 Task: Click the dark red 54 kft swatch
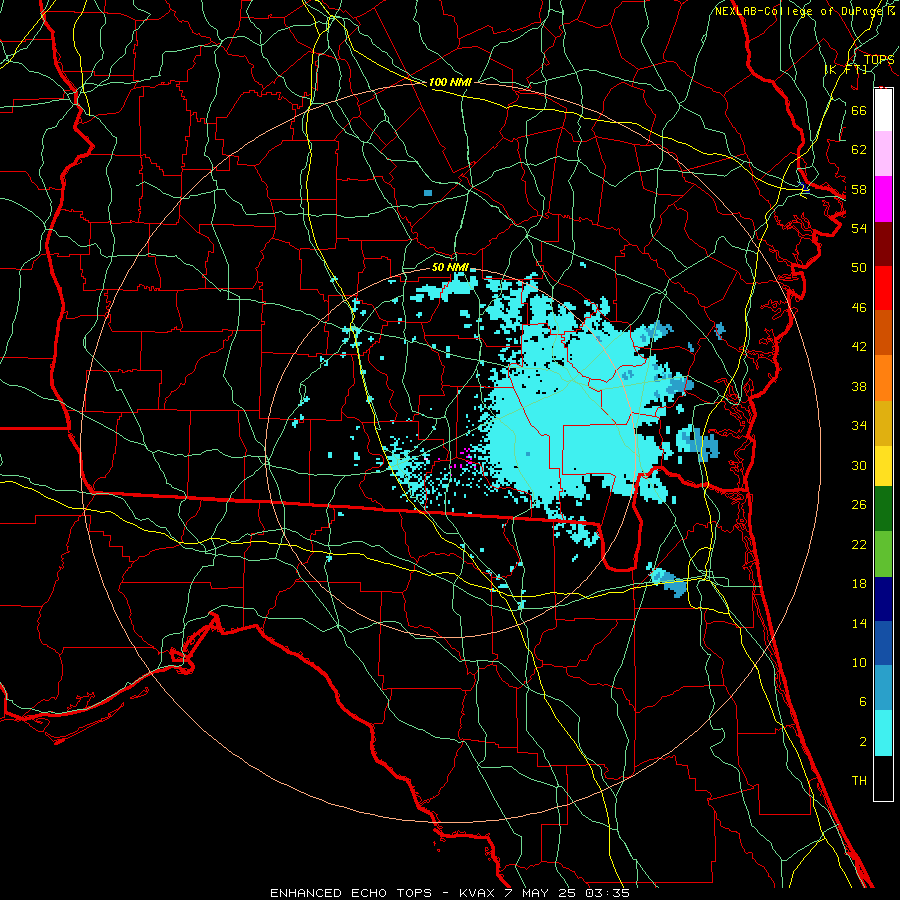pos(883,243)
